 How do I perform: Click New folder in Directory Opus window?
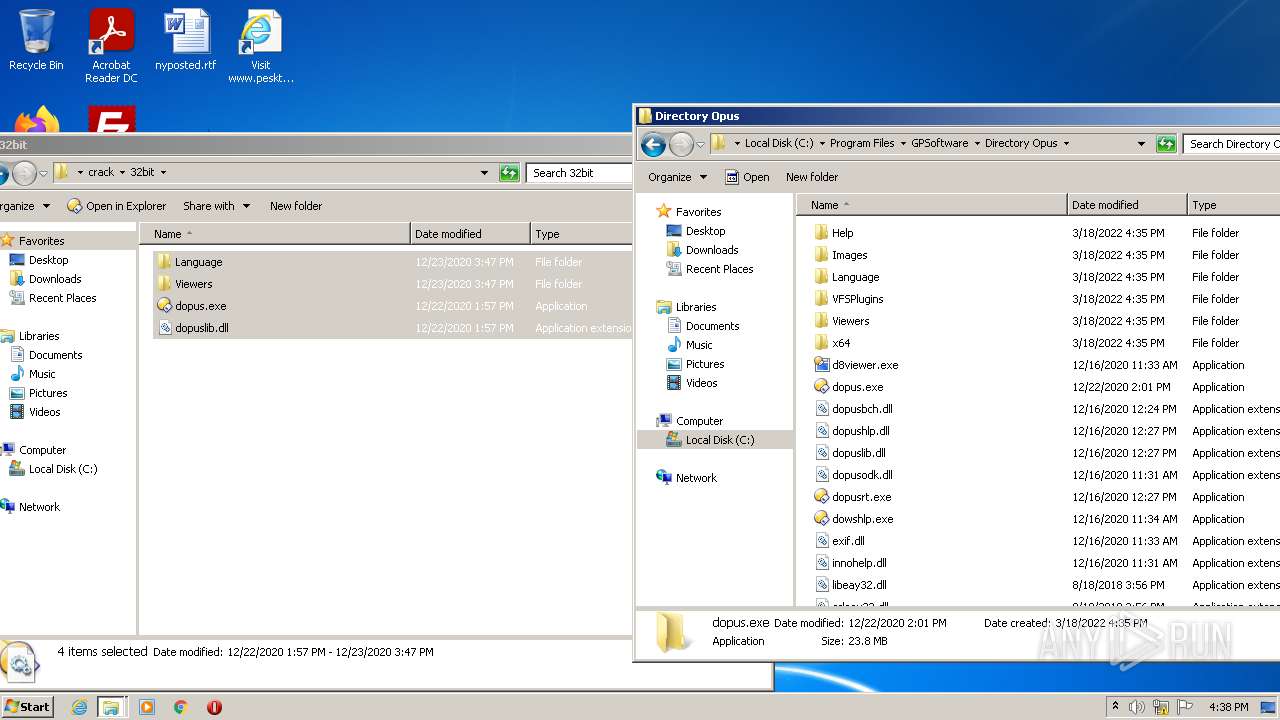[812, 177]
